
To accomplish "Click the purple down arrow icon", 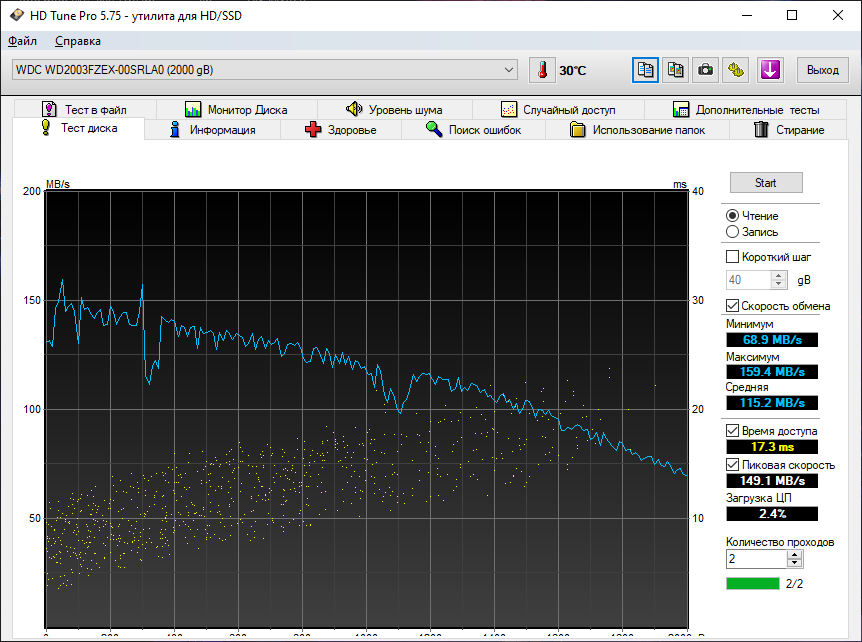I will click(770, 70).
